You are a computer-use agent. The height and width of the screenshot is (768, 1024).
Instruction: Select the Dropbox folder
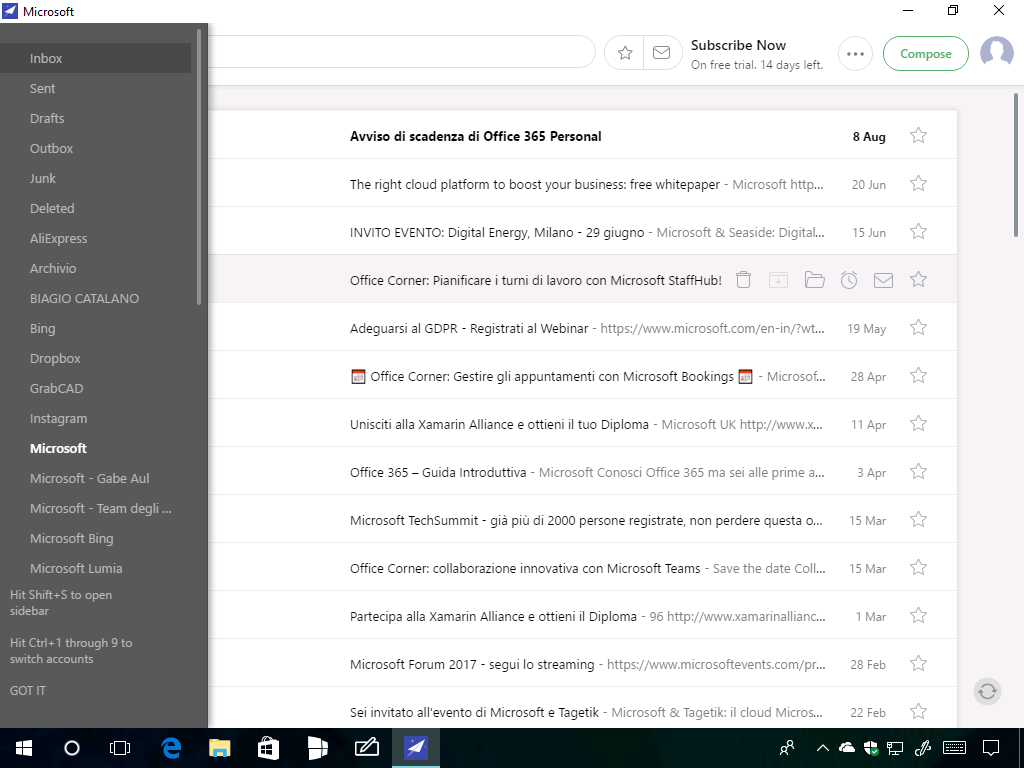pos(95,359)
